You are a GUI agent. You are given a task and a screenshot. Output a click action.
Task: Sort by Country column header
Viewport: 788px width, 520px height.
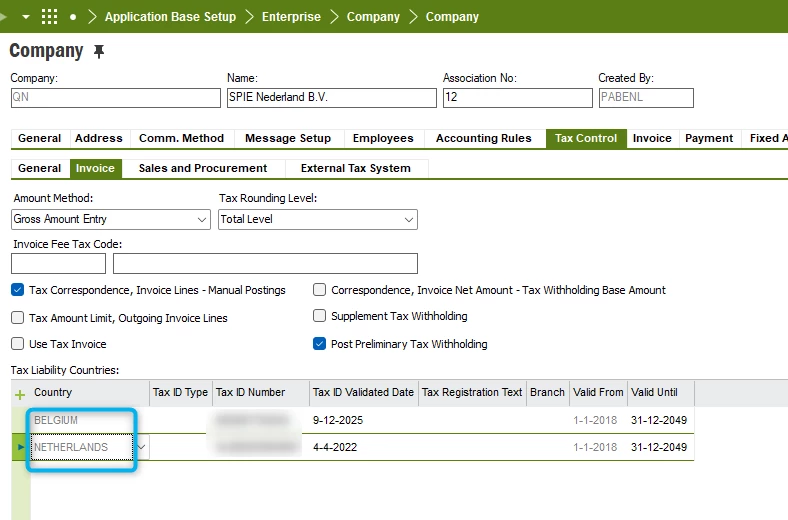(x=90, y=392)
